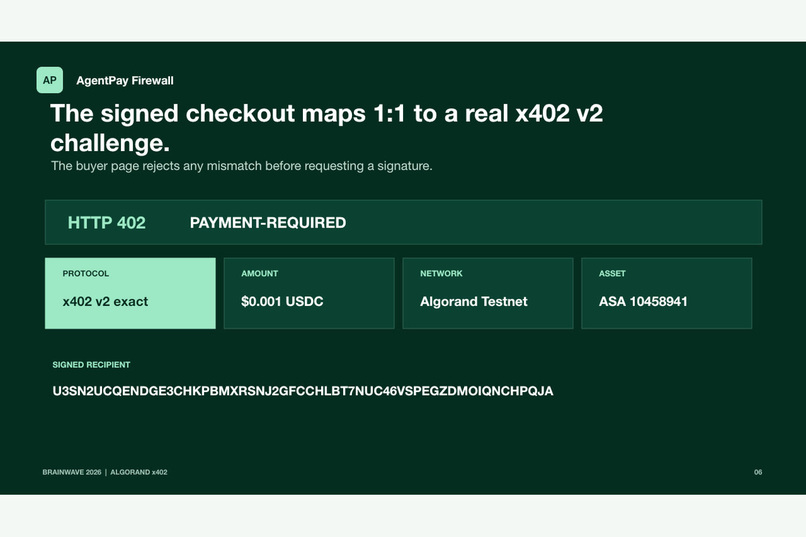
Task: Open the Amount $0.001 USDC card
Action: pyautogui.click(x=309, y=293)
